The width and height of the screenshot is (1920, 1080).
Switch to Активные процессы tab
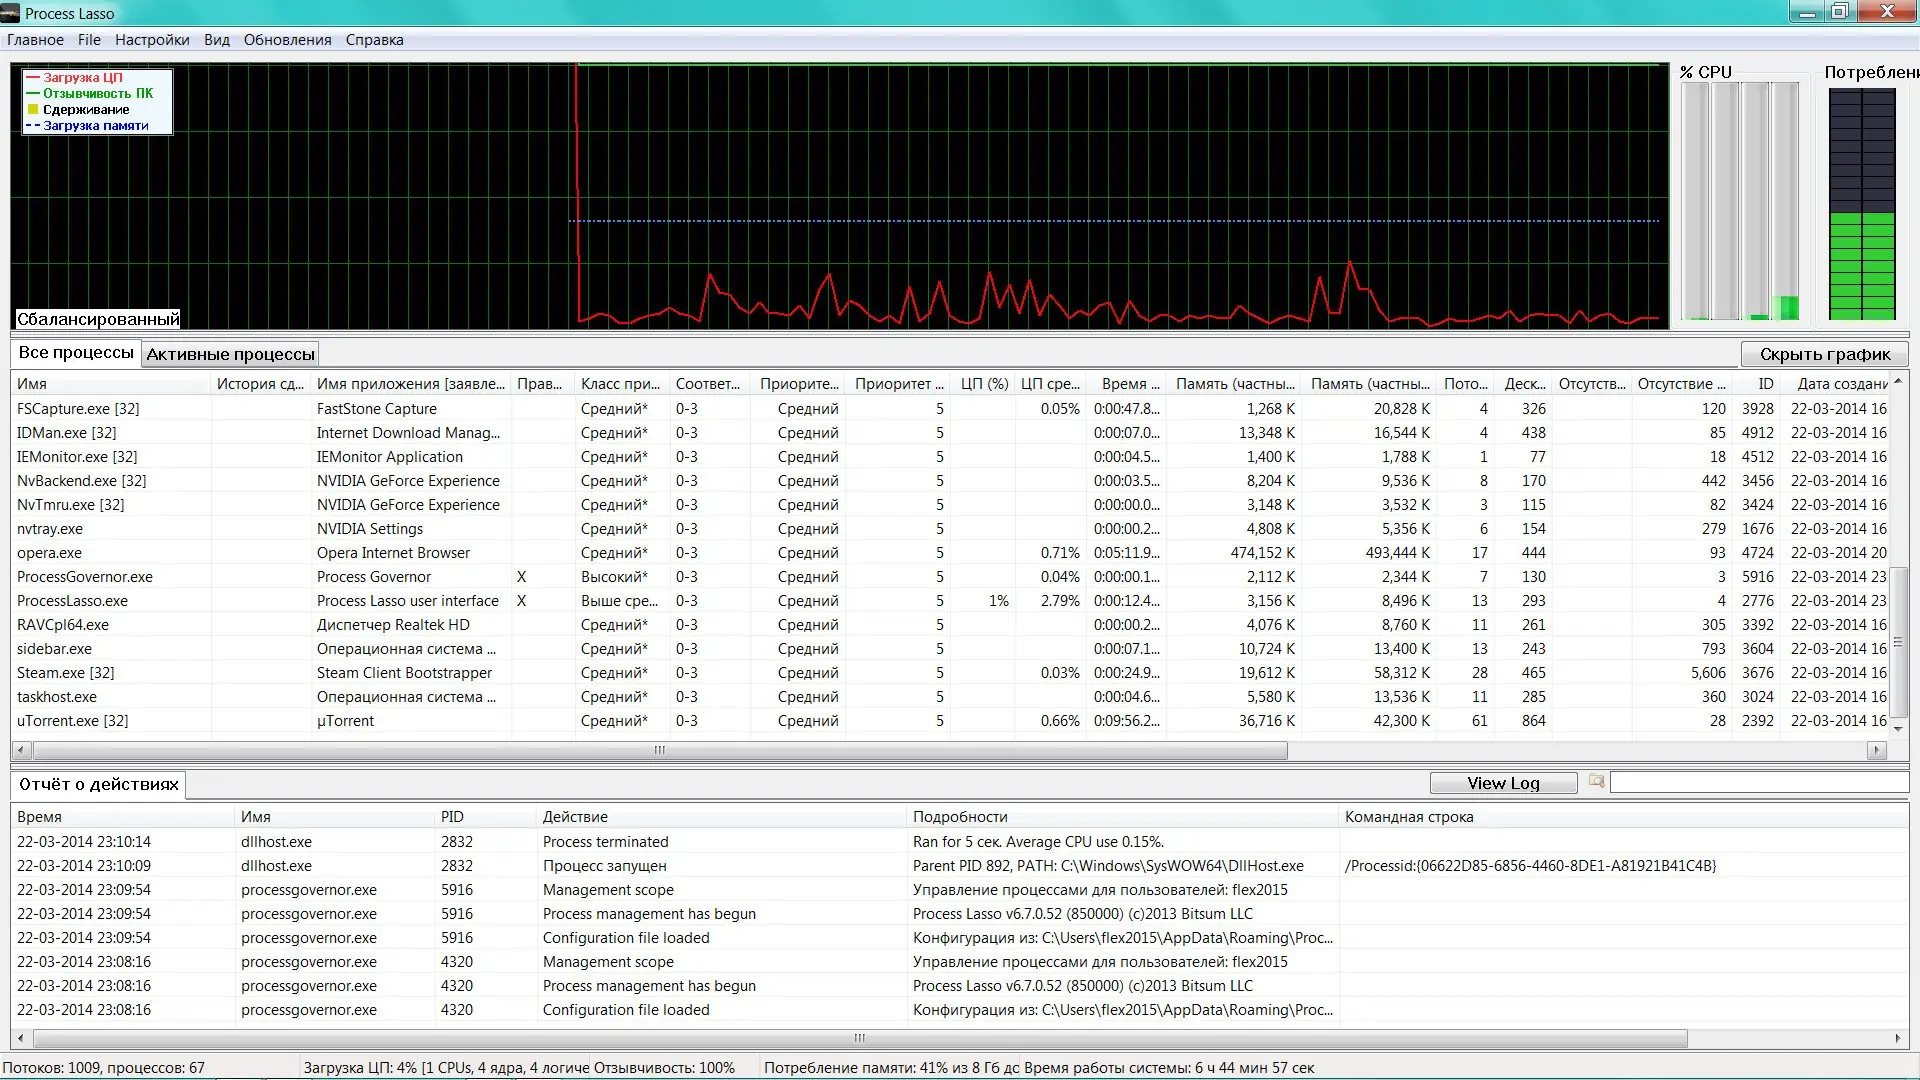230,354
